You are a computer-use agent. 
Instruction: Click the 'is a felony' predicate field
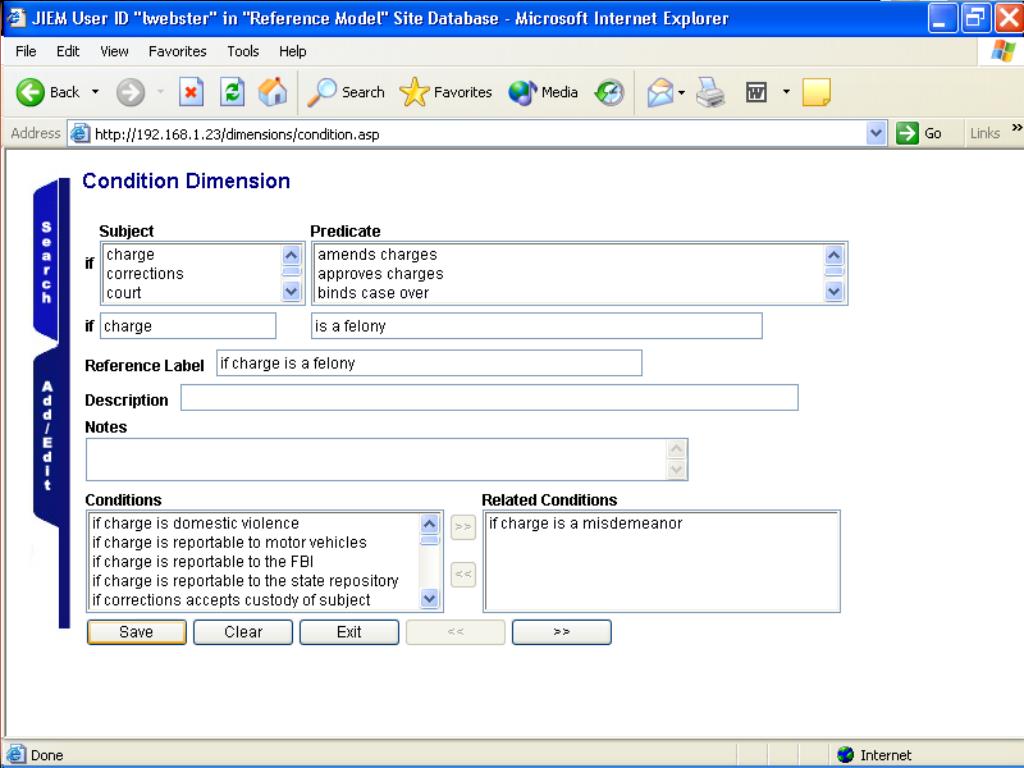pos(537,326)
